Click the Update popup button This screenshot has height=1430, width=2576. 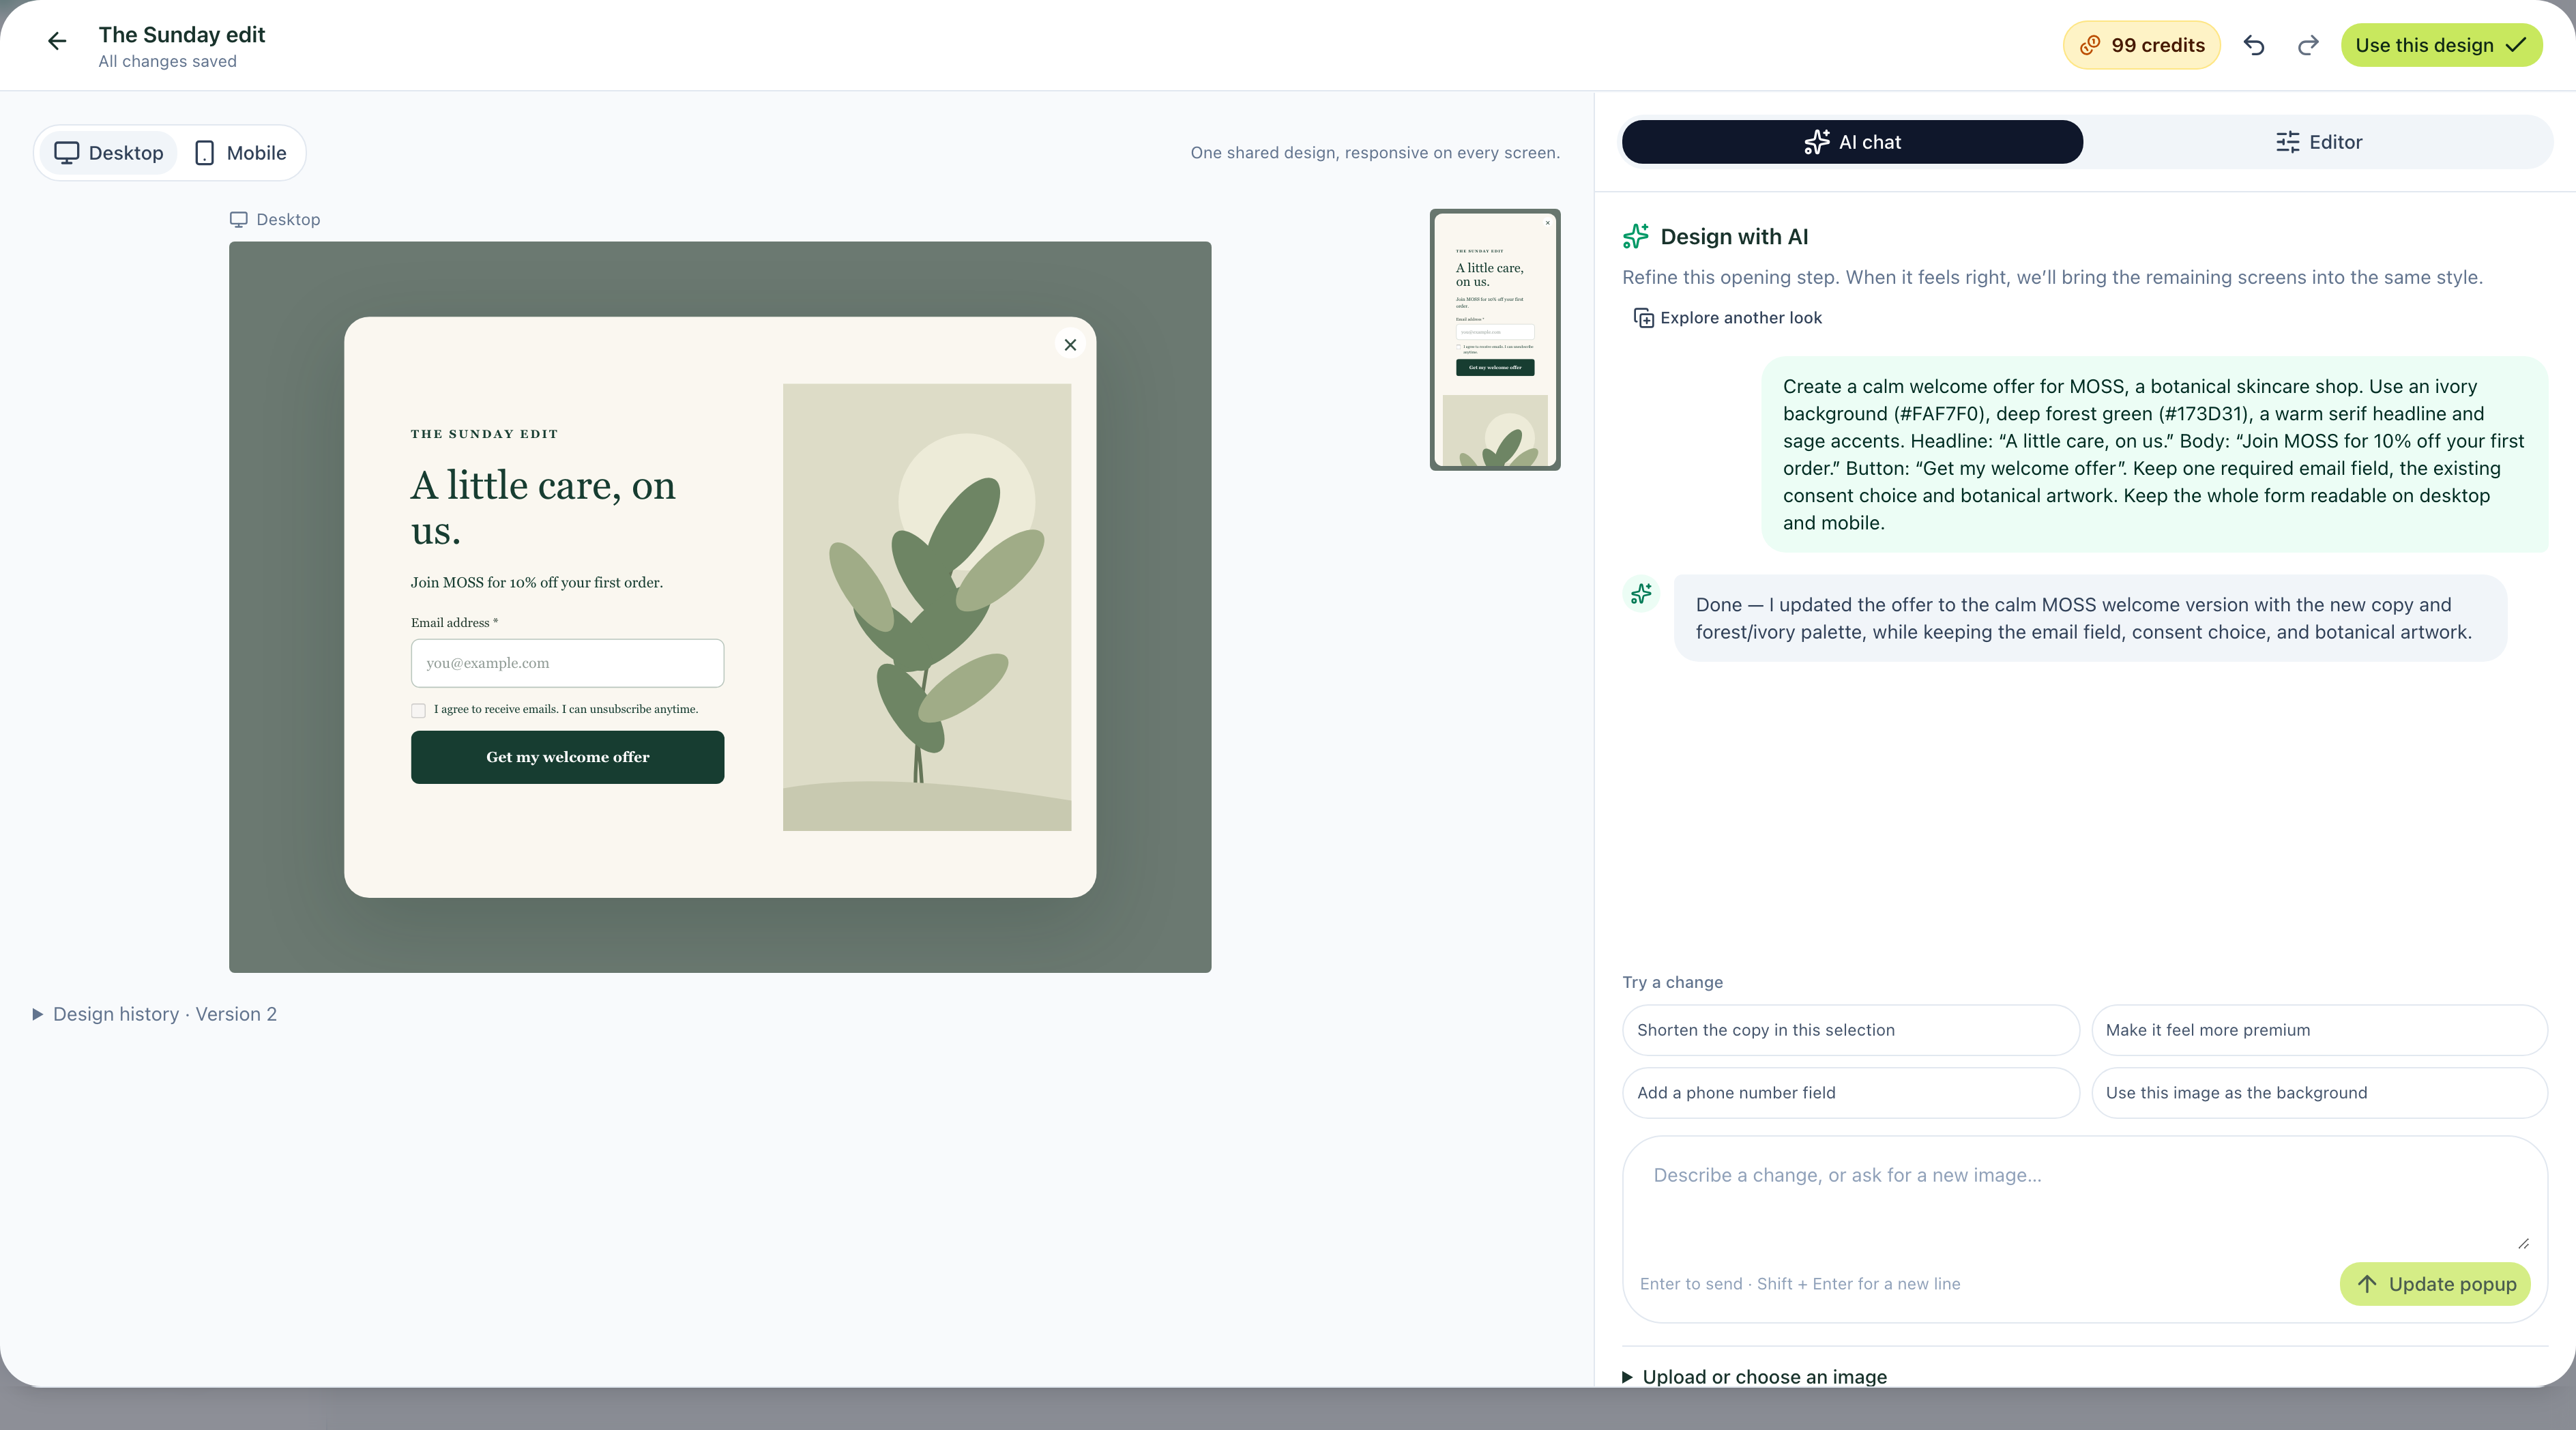point(2435,1284)
